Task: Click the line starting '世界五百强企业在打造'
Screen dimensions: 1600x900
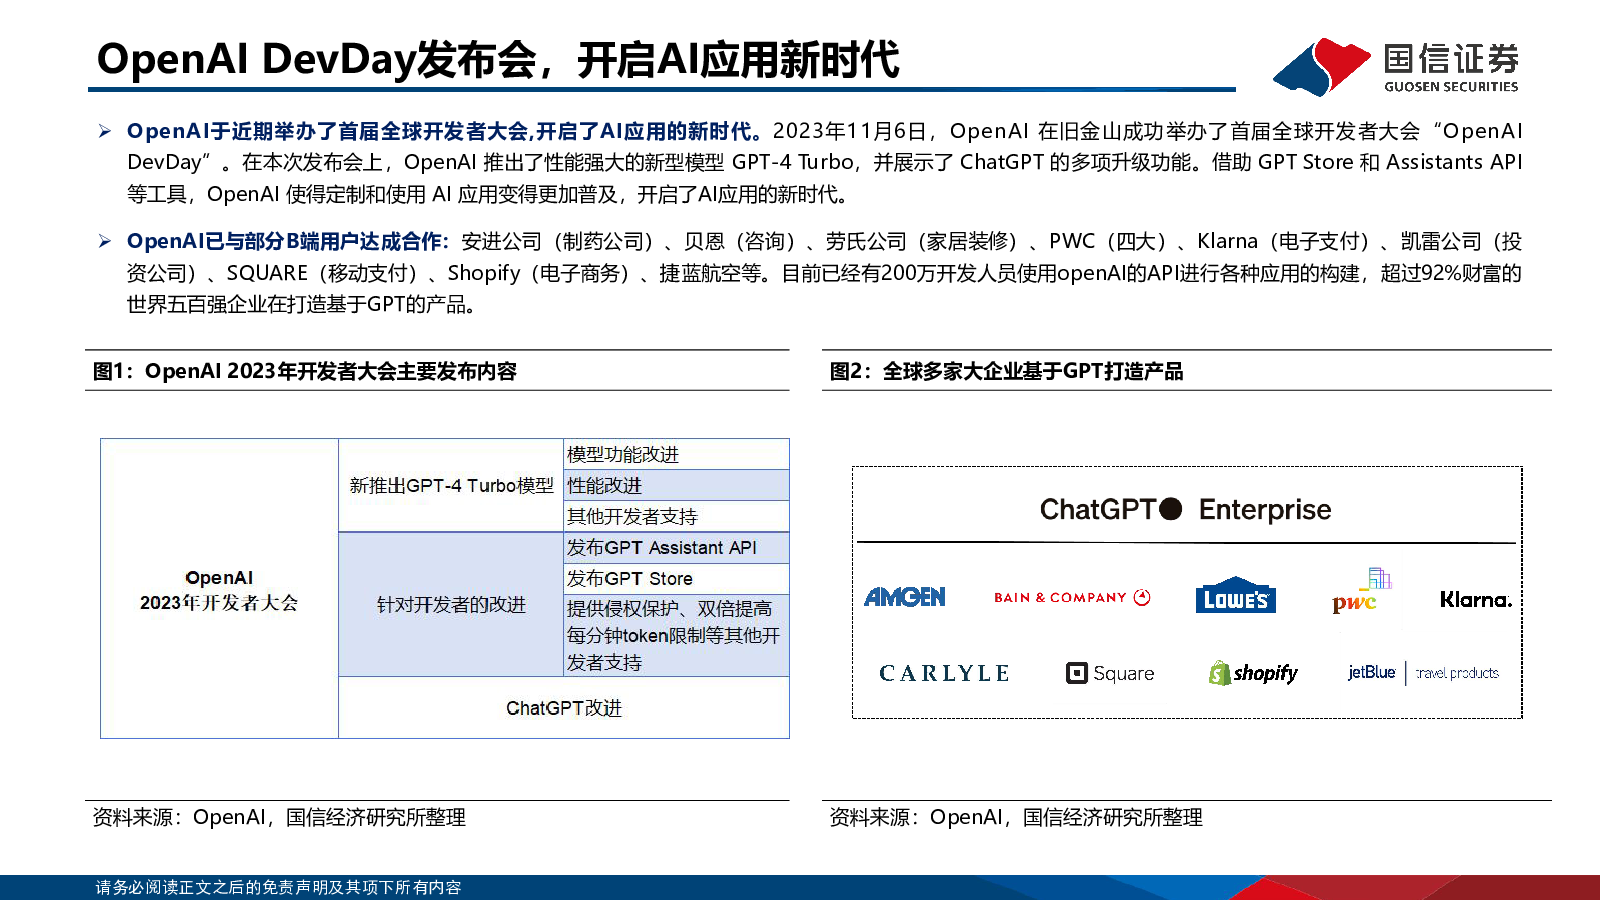Action: [302, 304]
